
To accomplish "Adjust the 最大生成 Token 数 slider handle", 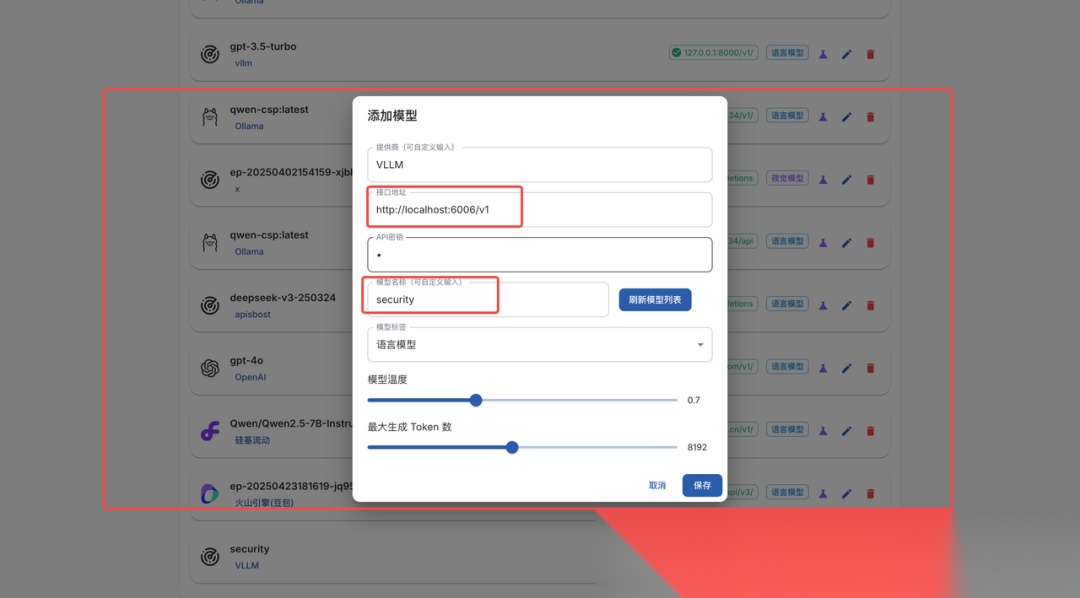I will pos(512,447).
